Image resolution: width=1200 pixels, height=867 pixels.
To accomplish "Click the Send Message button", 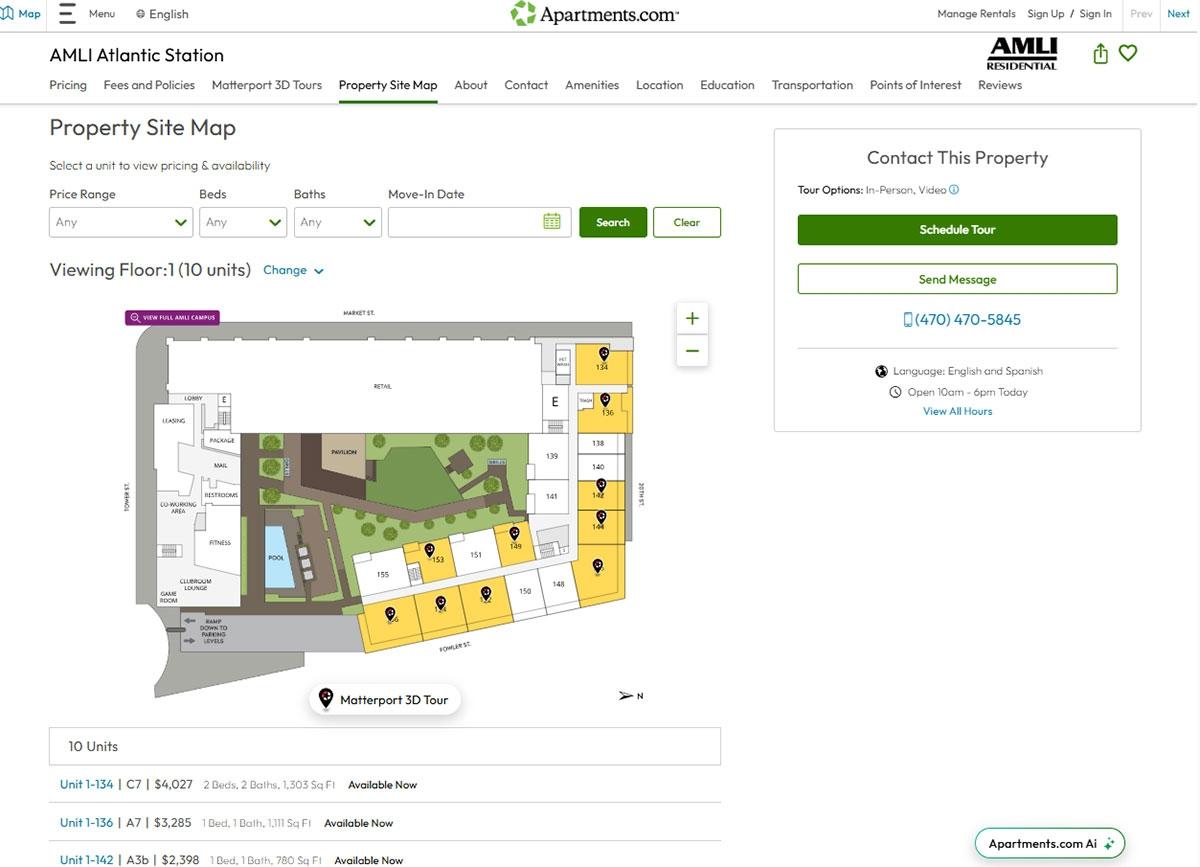I will click(x=957, y=279).
